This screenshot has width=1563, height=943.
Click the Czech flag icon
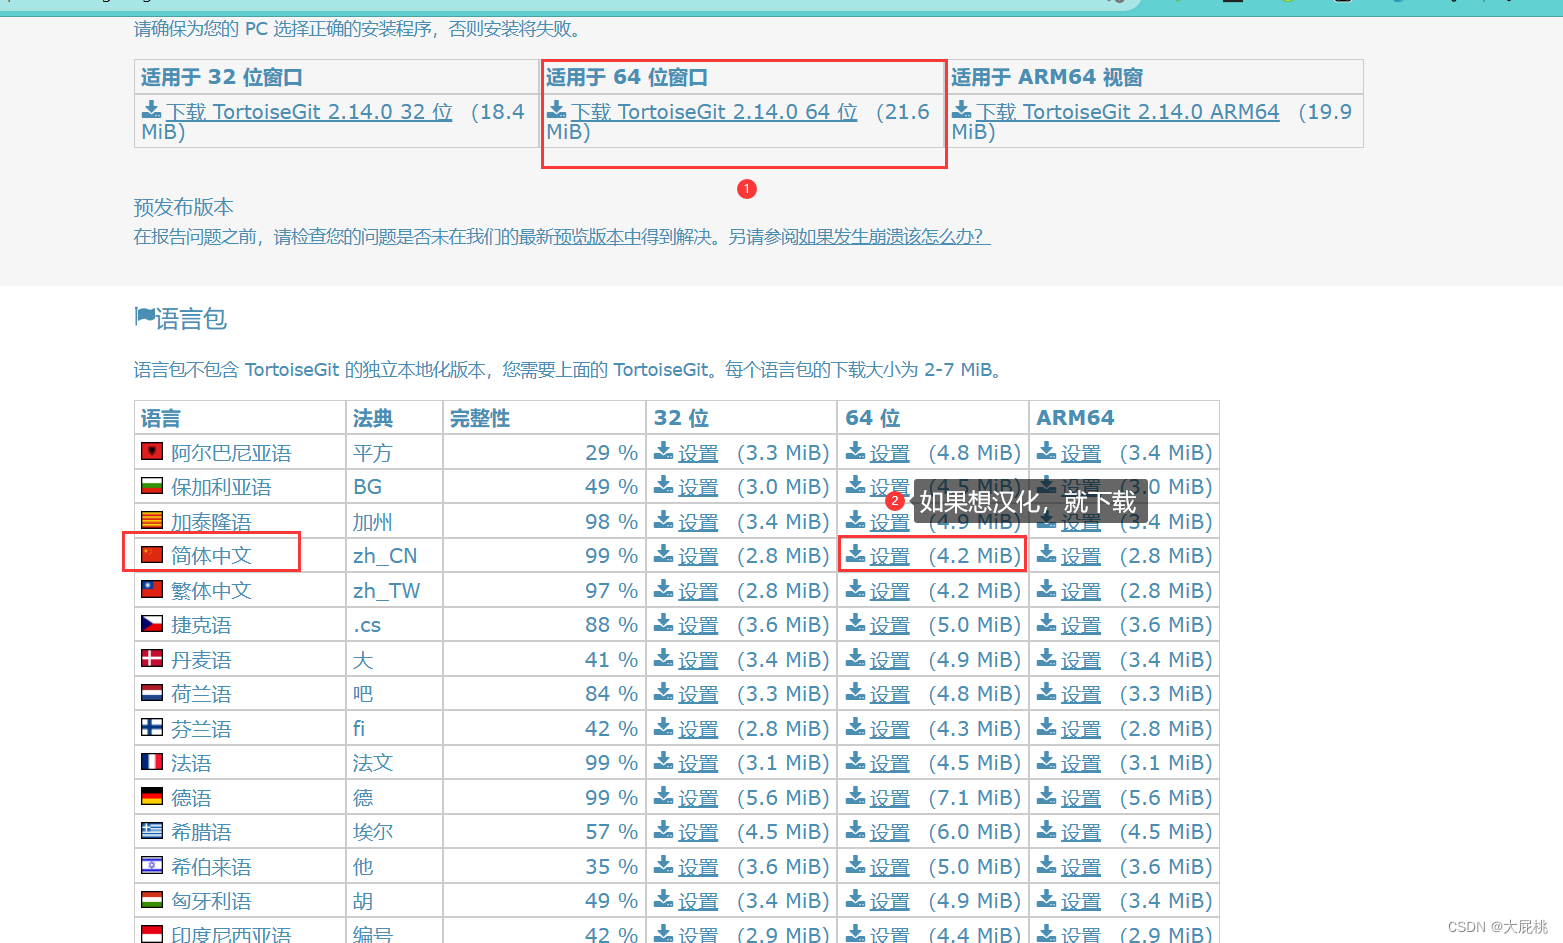[x=152, y=624]
